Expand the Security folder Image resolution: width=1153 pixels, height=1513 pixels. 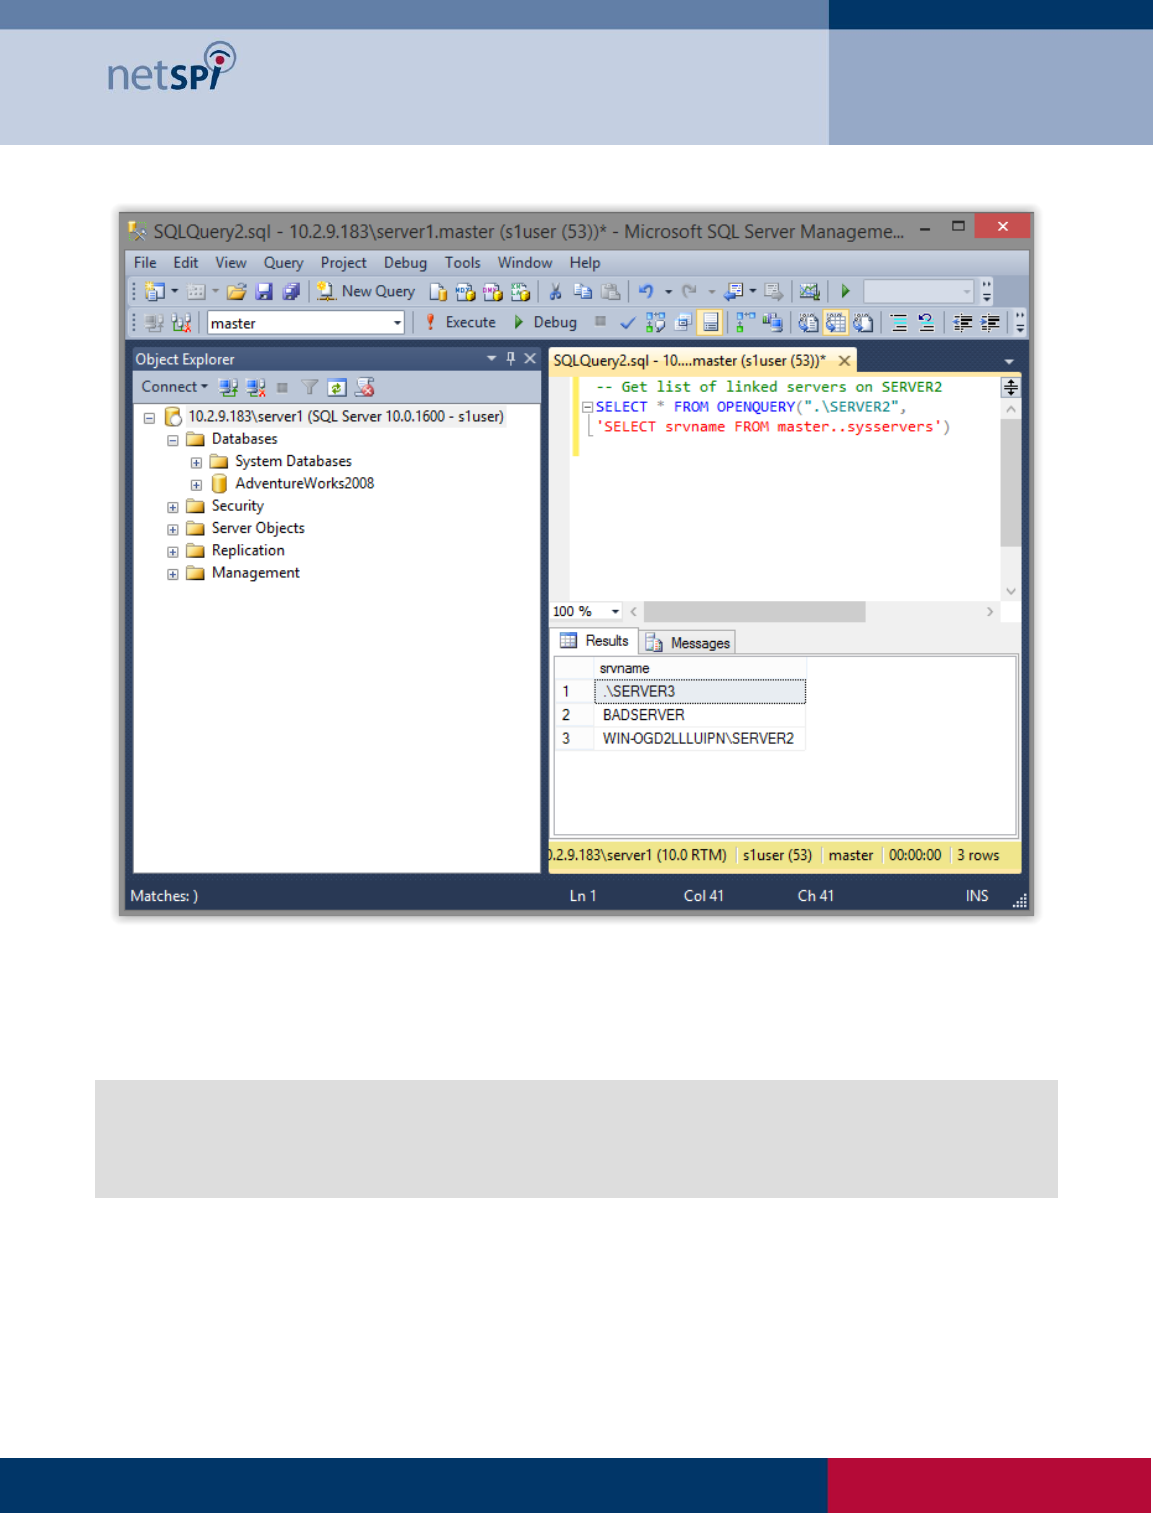[172, 508]
